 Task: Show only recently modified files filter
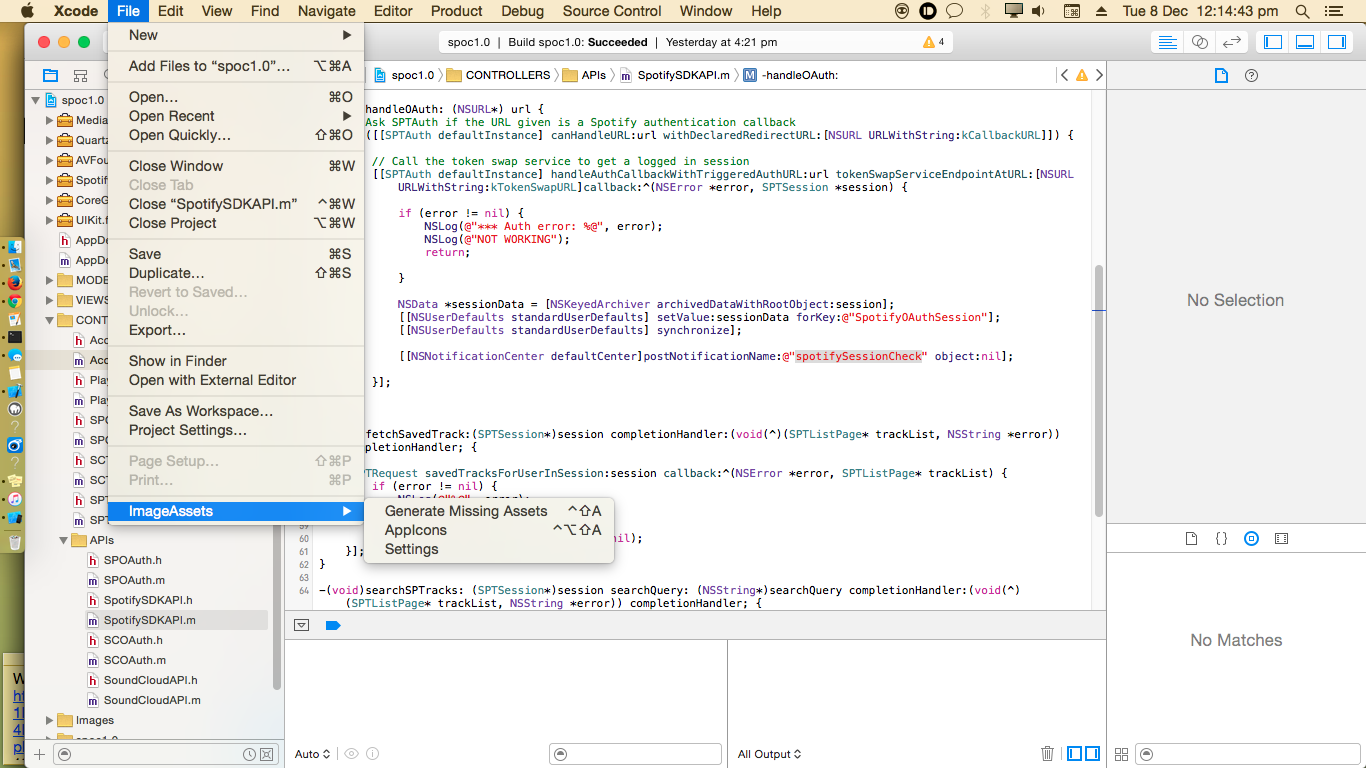[x=249, y=754]
